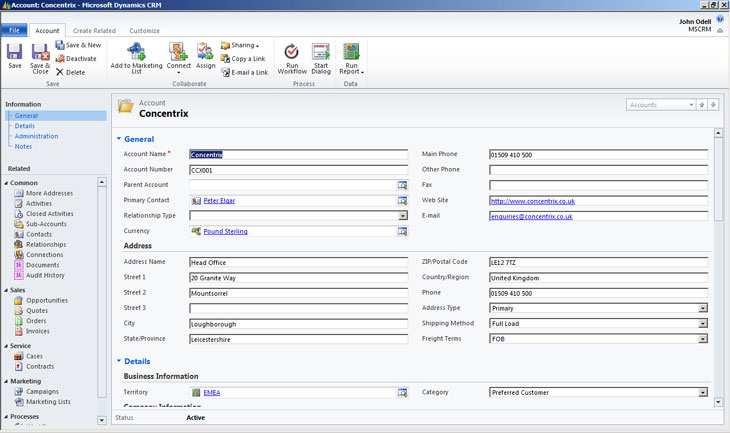Open the Sharing dropdown menu
This screenshot has width=730, height=433.
tap(240, 45)
